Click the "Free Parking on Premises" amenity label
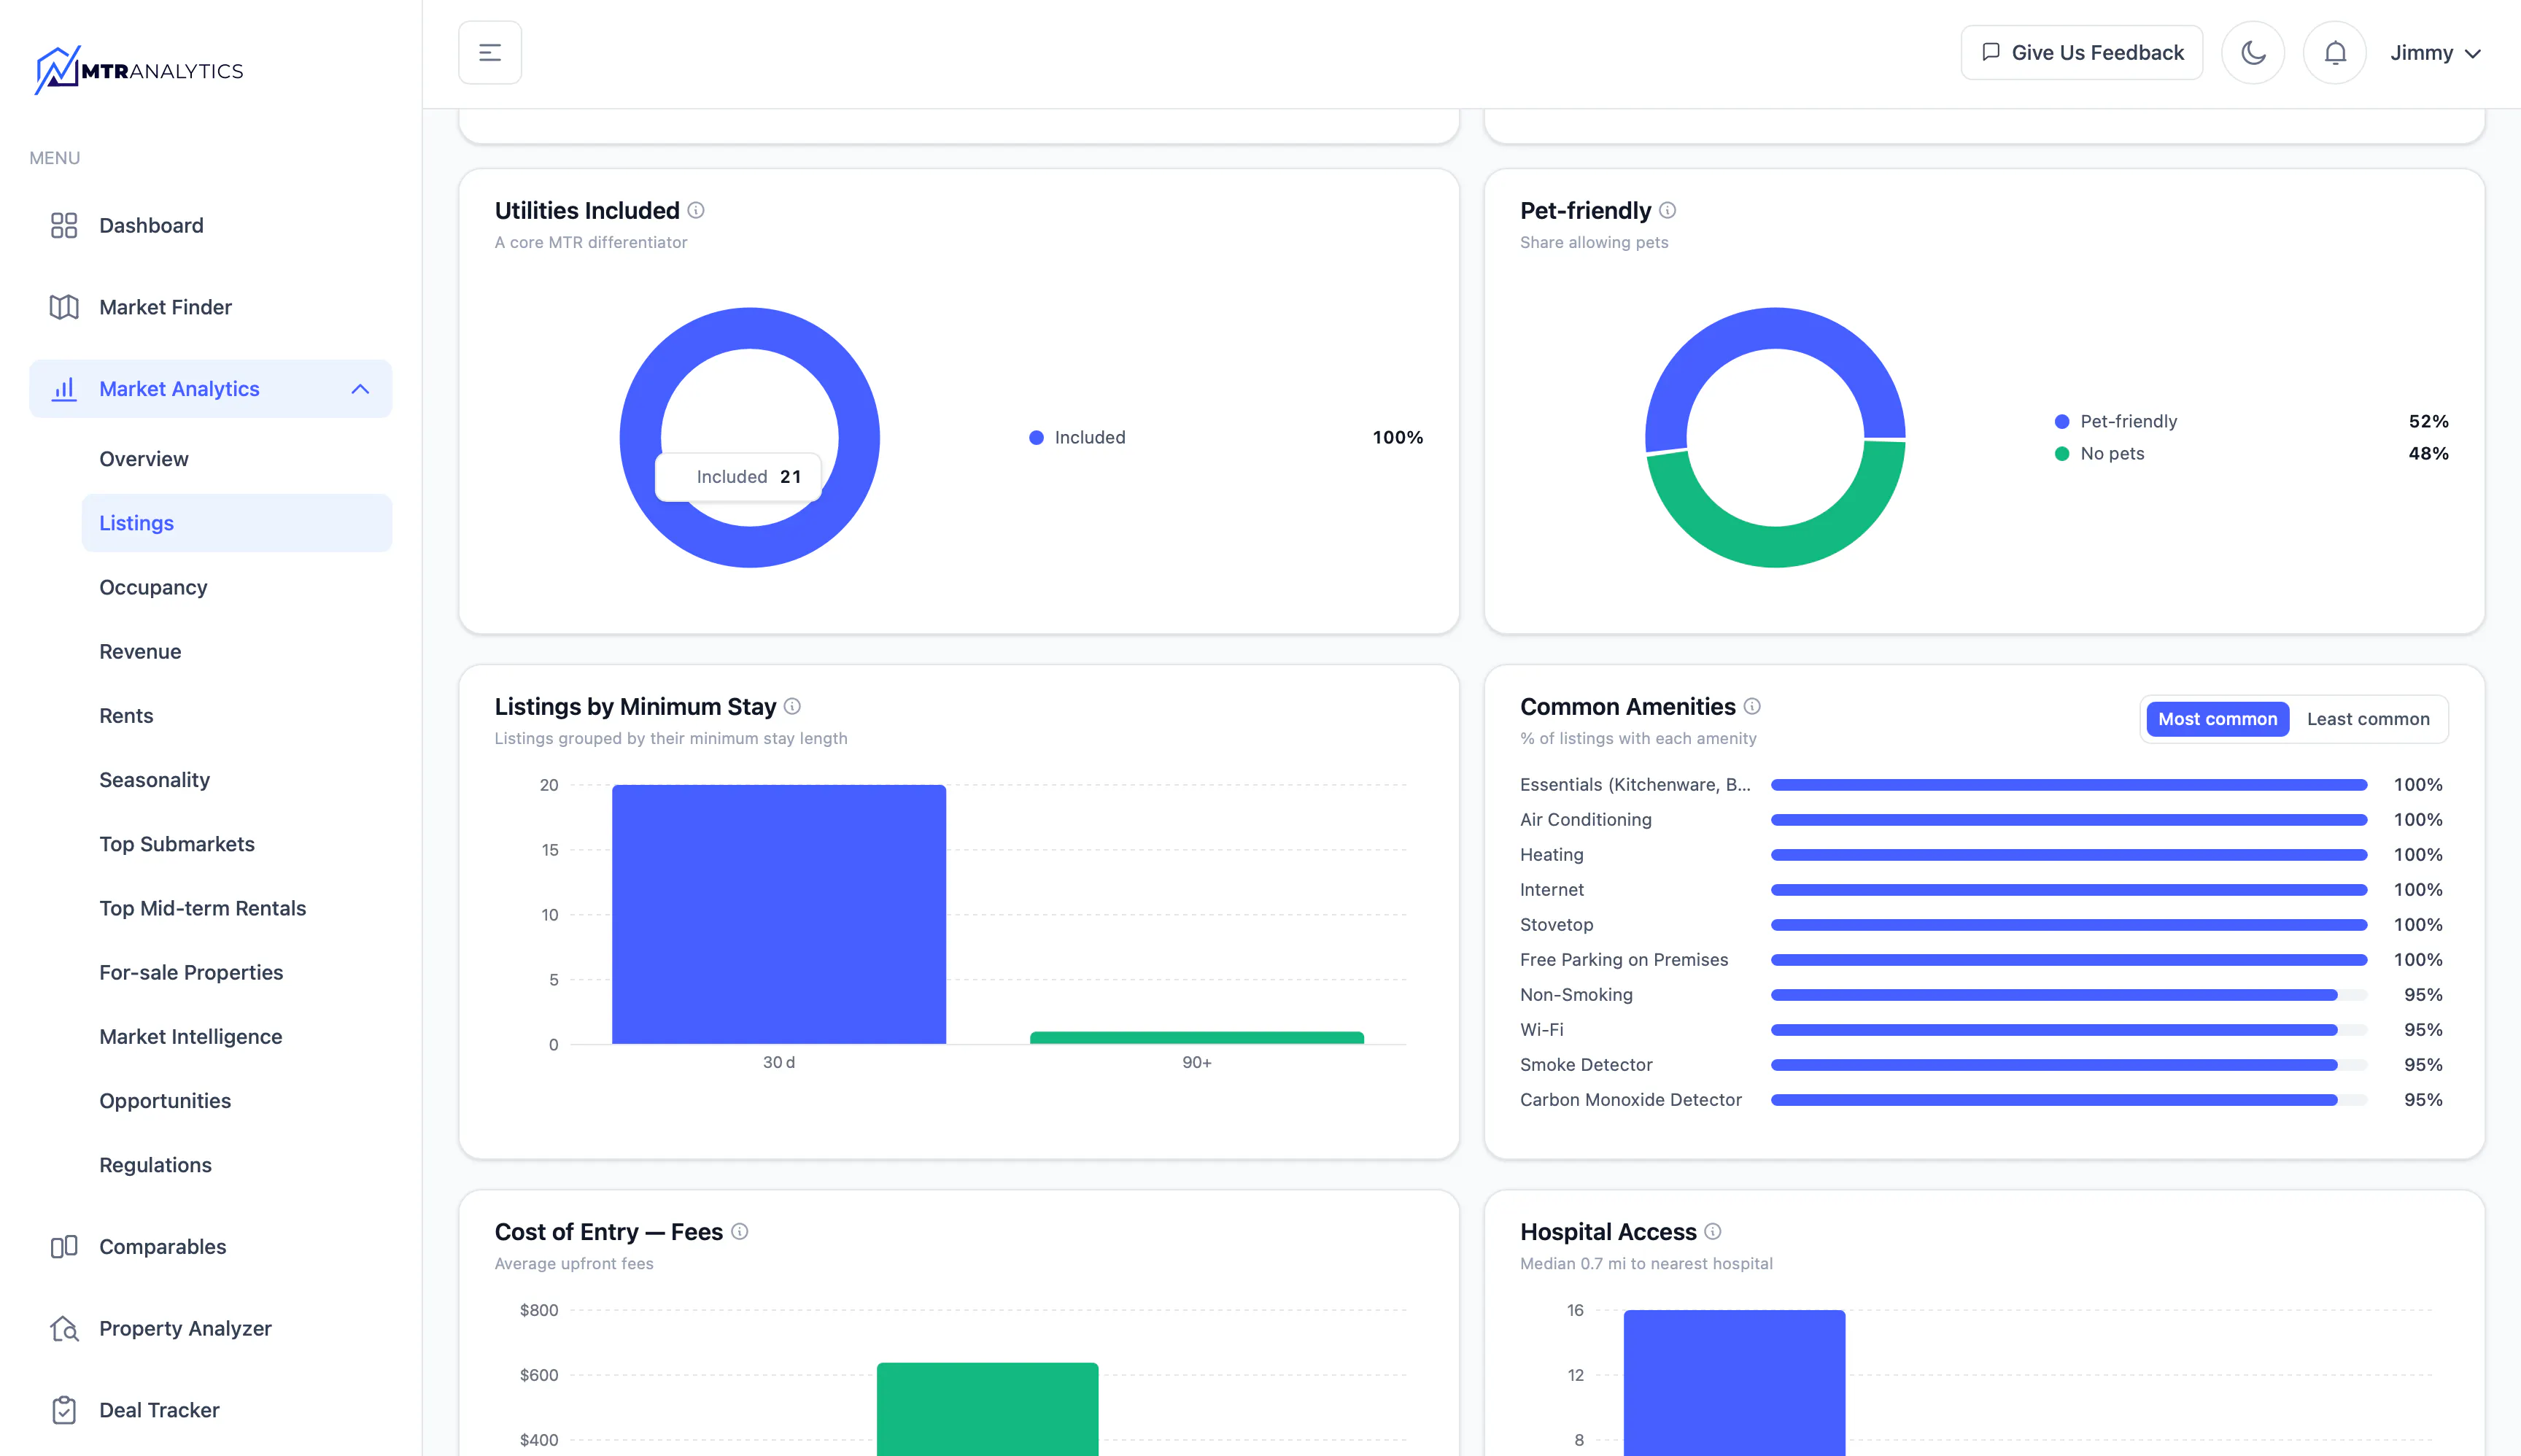The image size is (2521, 1456). (1624, 960)
